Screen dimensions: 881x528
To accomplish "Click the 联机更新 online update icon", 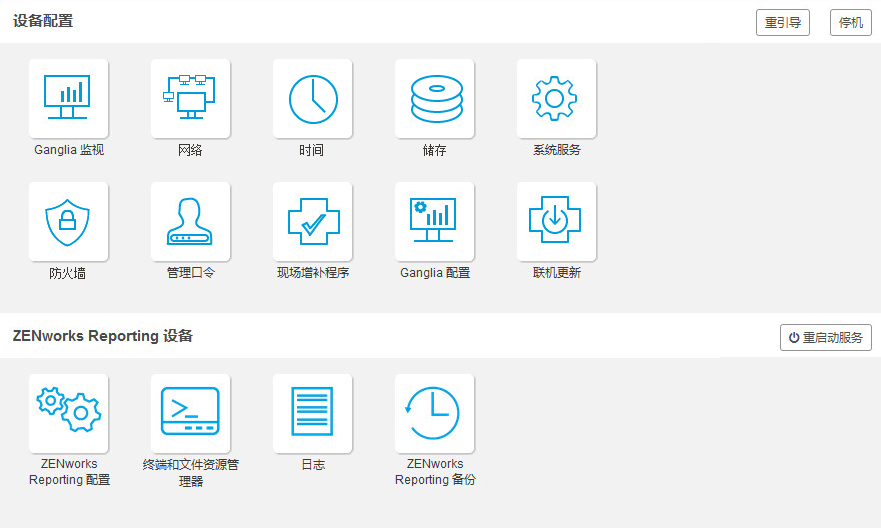I will 556,221.
